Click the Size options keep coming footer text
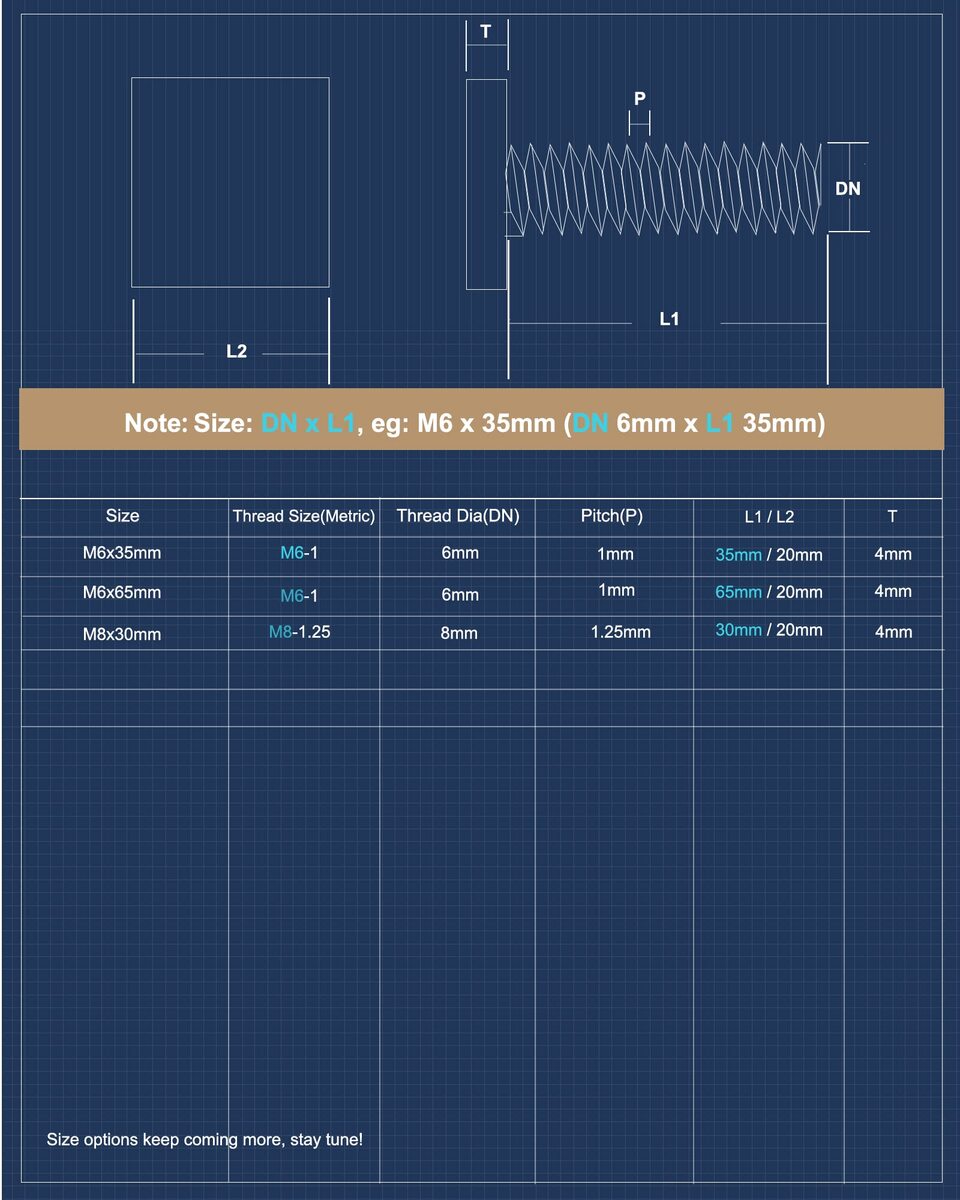Viewport: 960px width, 1200px height. coord(205,1139)
